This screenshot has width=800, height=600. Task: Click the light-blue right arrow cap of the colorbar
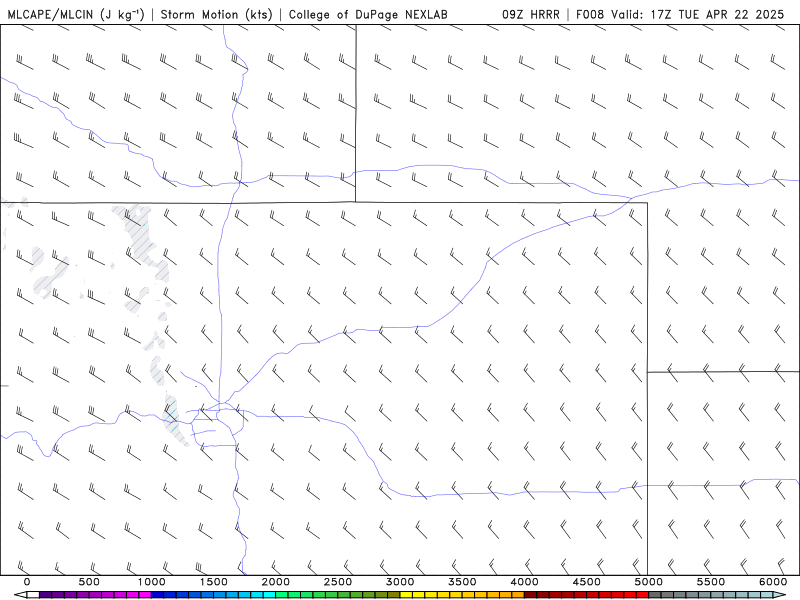[780, 595]
